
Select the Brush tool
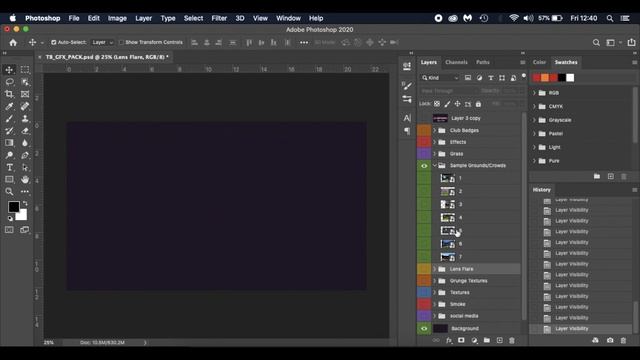pos(9,119)
